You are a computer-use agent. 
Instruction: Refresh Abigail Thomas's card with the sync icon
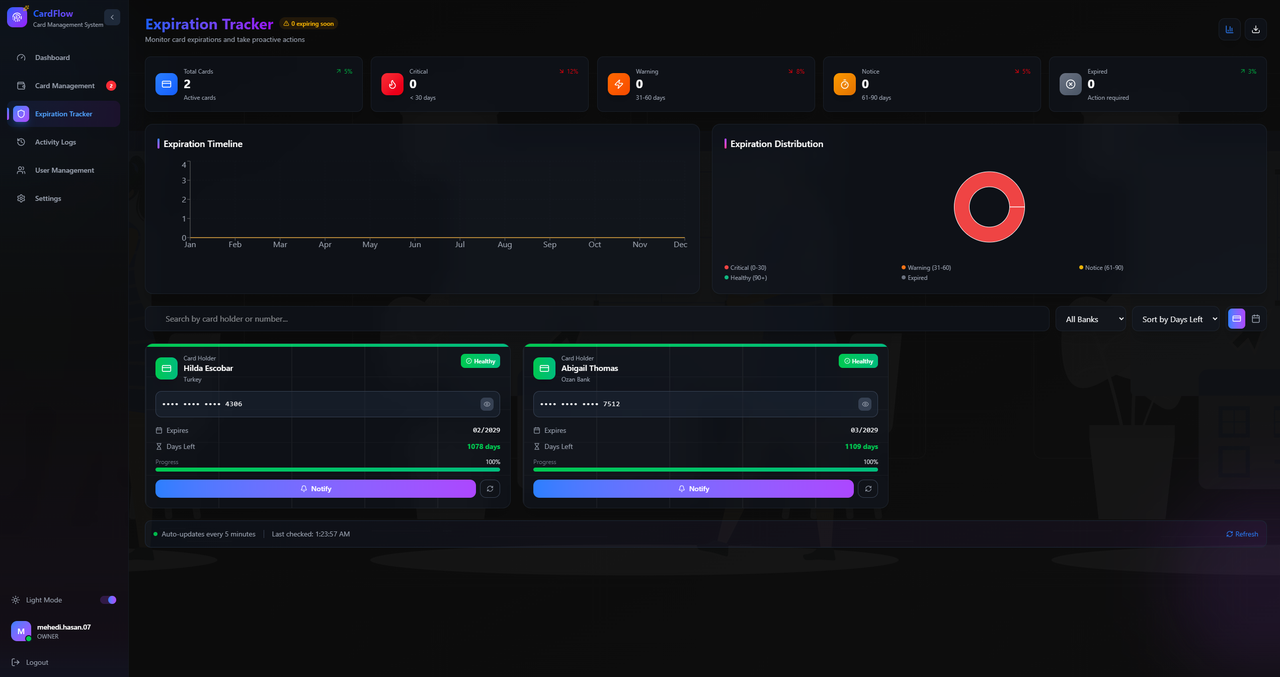point(868,489)
